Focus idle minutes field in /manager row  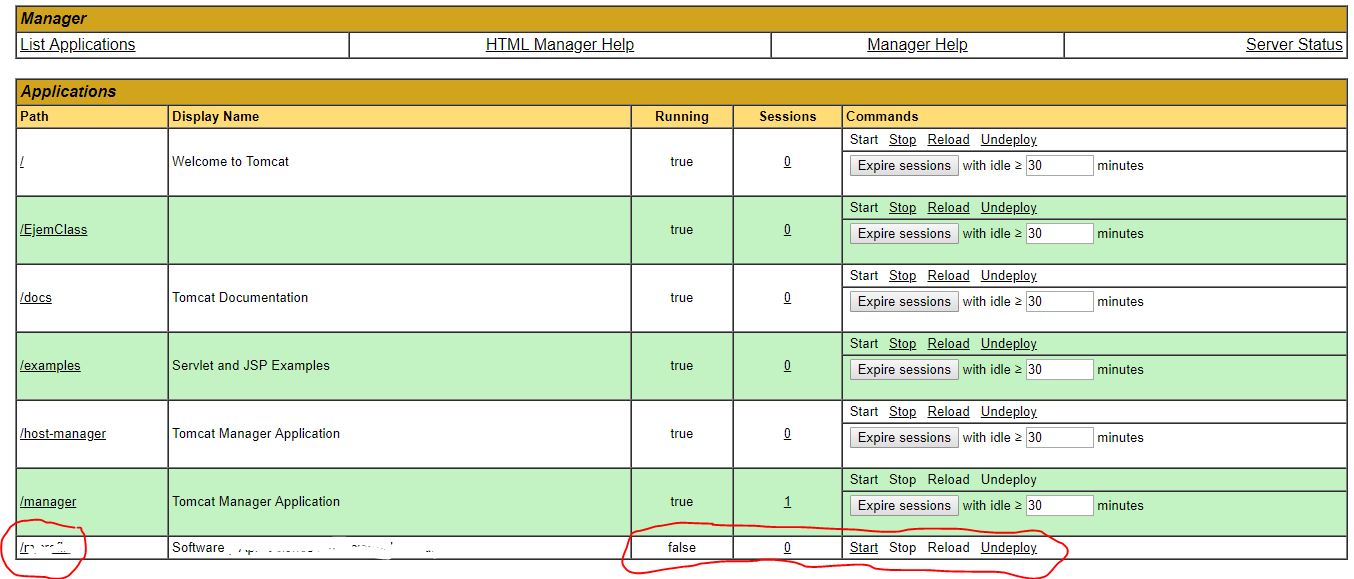(1059, 506)
